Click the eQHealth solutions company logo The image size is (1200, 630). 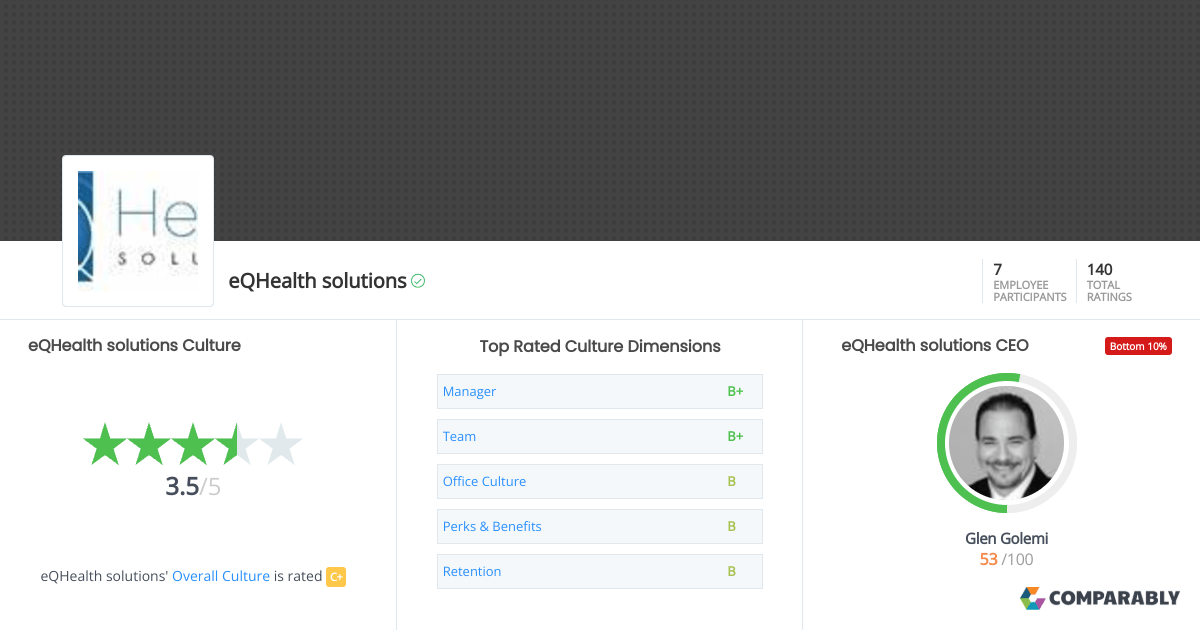tap(137, 230)
